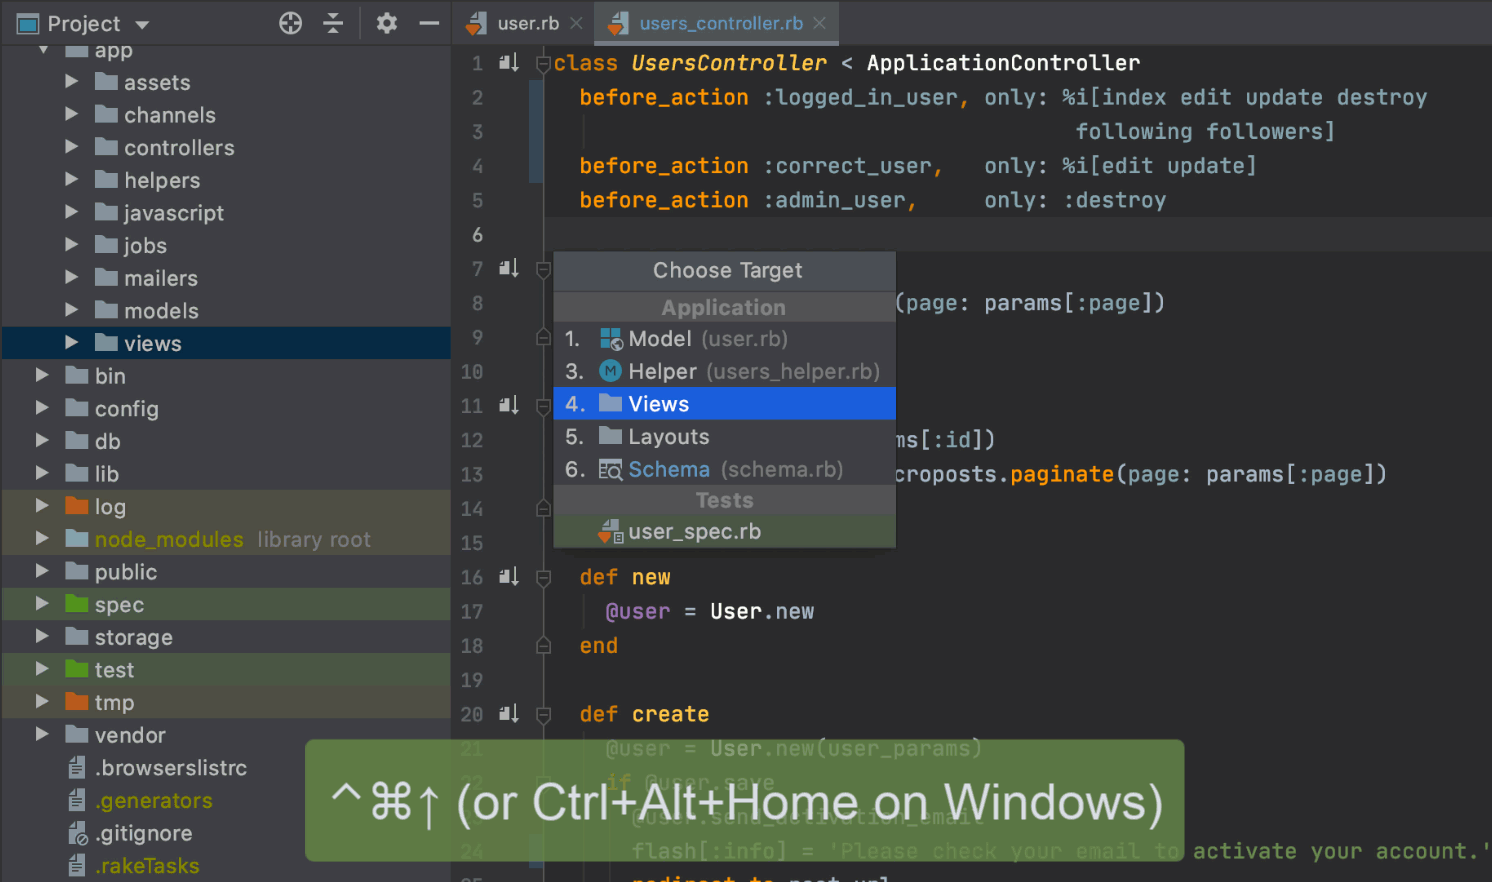1492x882 pixels.
Task: Close the user.rb tab
Action: click(576, 23)
